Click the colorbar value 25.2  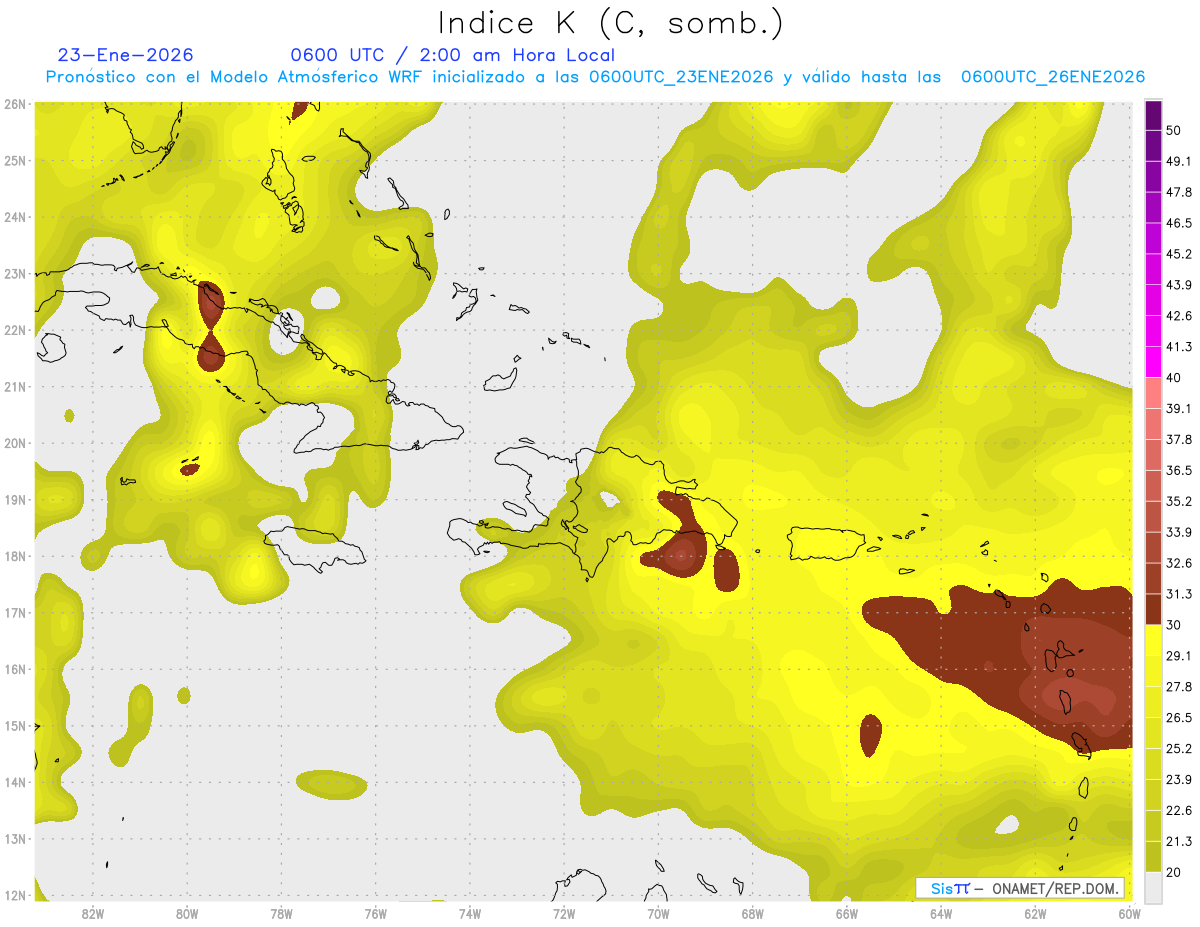point(1179,749)
